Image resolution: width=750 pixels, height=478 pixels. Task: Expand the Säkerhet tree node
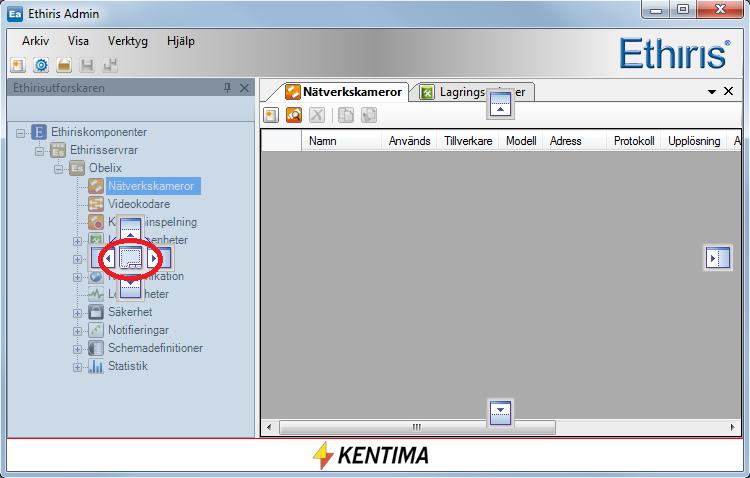[x=77, y=313]
